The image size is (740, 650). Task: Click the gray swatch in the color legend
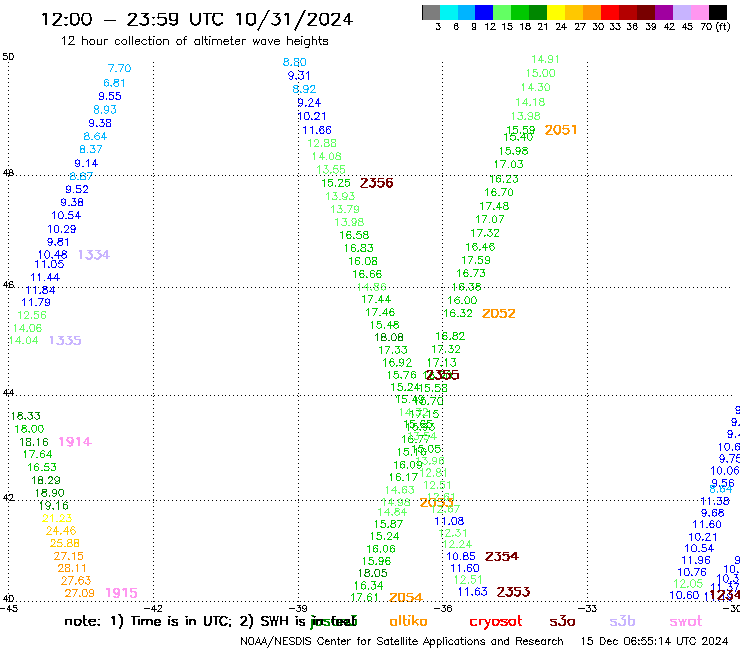click(x=431, y=12)
